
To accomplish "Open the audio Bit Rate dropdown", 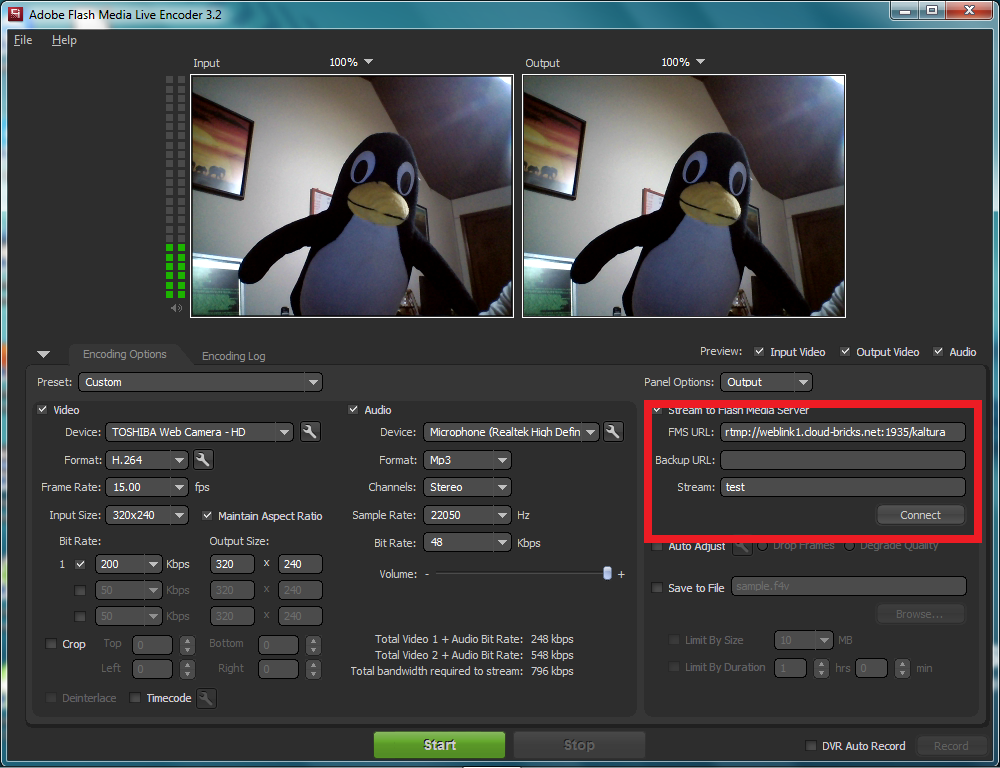I will point(467,542).
